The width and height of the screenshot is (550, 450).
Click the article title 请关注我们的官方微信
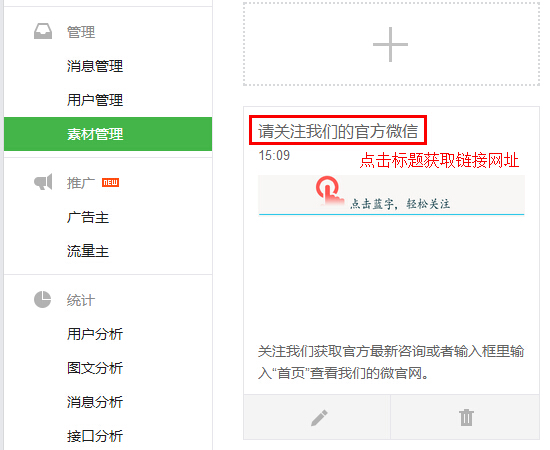[338, 131]
